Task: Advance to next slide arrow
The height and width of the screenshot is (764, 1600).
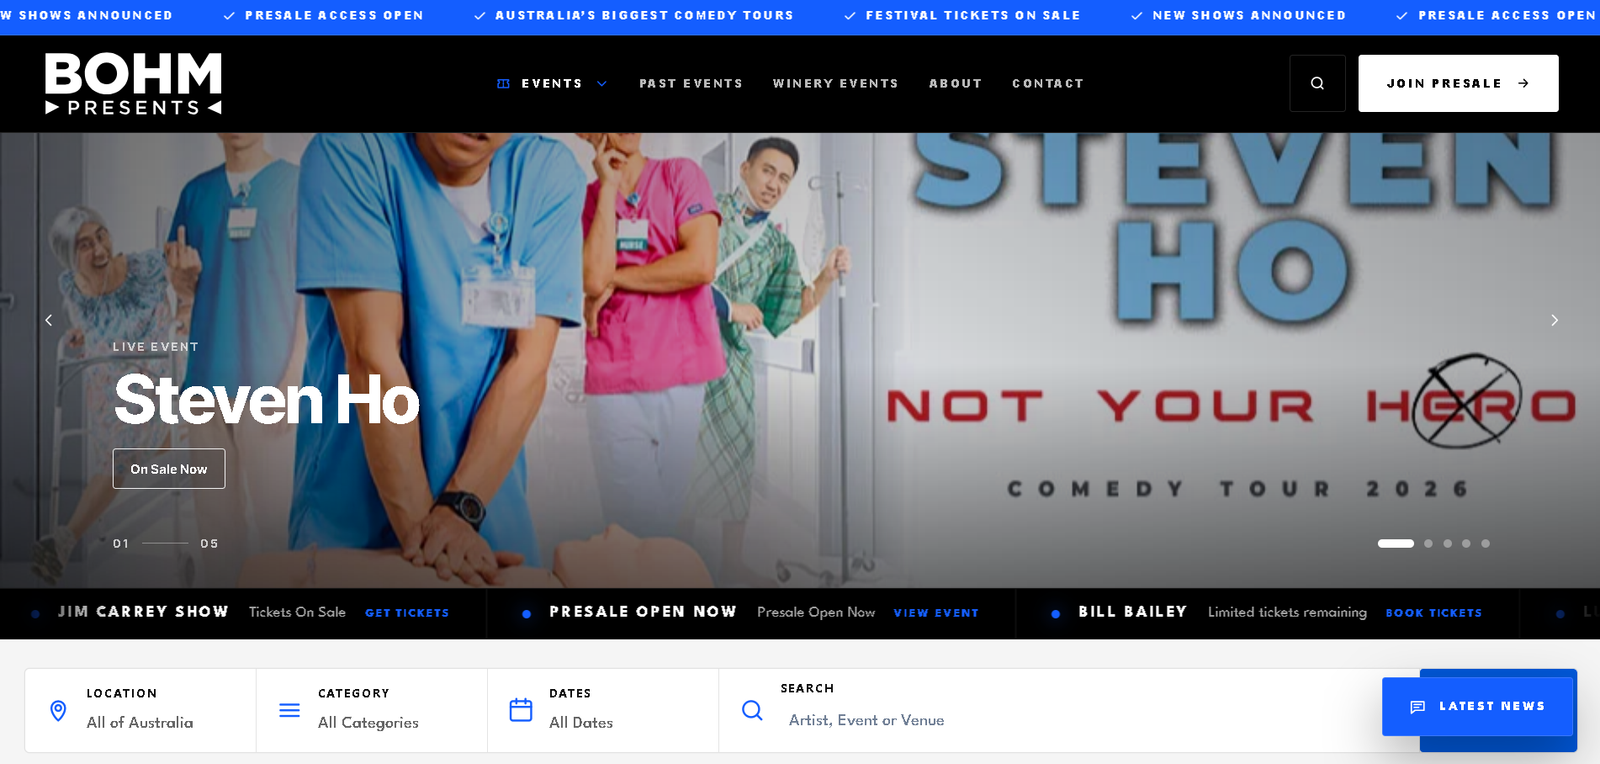Action: (x=1554, y=320)
